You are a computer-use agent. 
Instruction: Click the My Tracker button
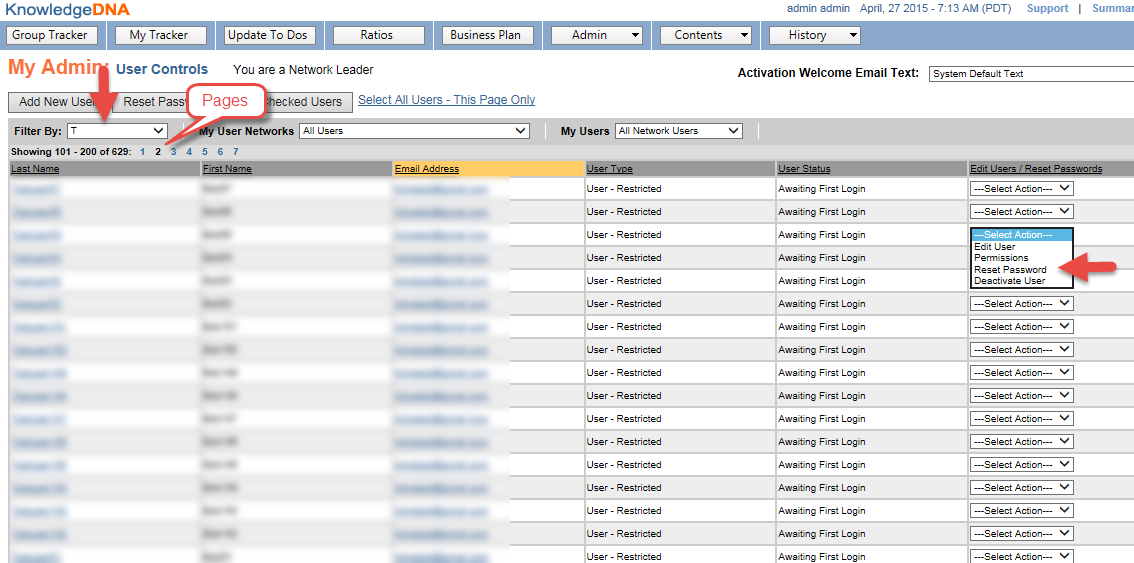(x=159, y=35)
